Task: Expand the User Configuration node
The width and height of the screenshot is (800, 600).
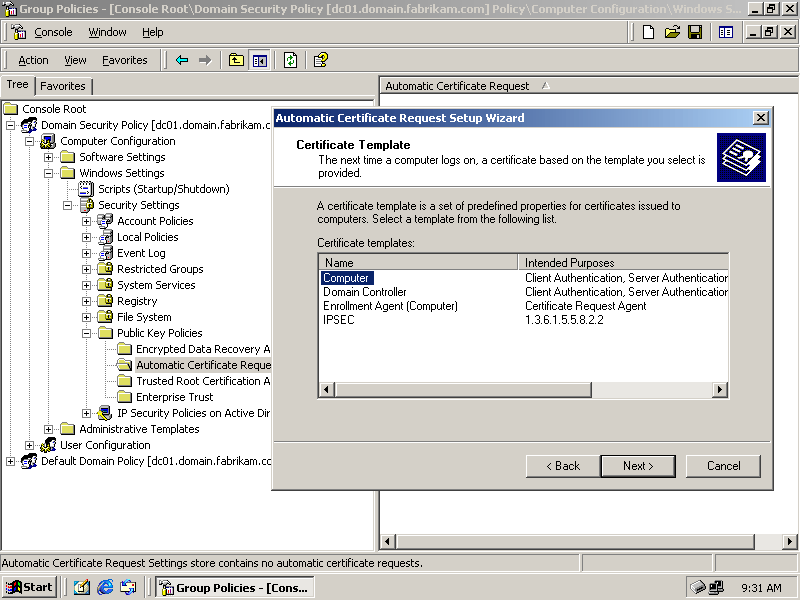Action: pos(30,445)
